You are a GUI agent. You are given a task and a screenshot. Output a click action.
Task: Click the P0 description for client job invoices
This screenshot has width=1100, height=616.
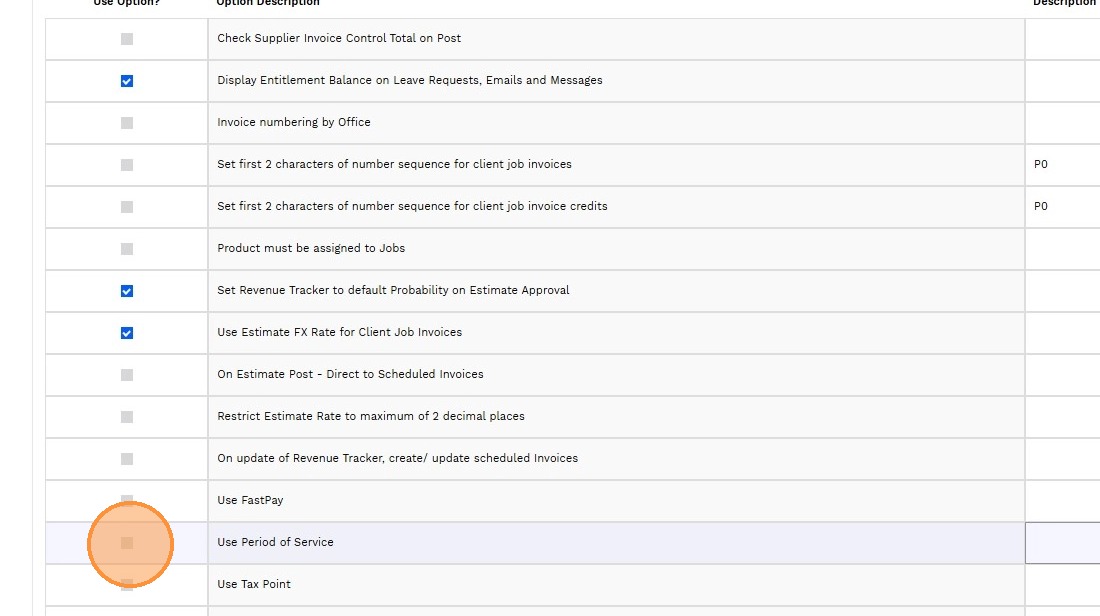[1041, 164]
